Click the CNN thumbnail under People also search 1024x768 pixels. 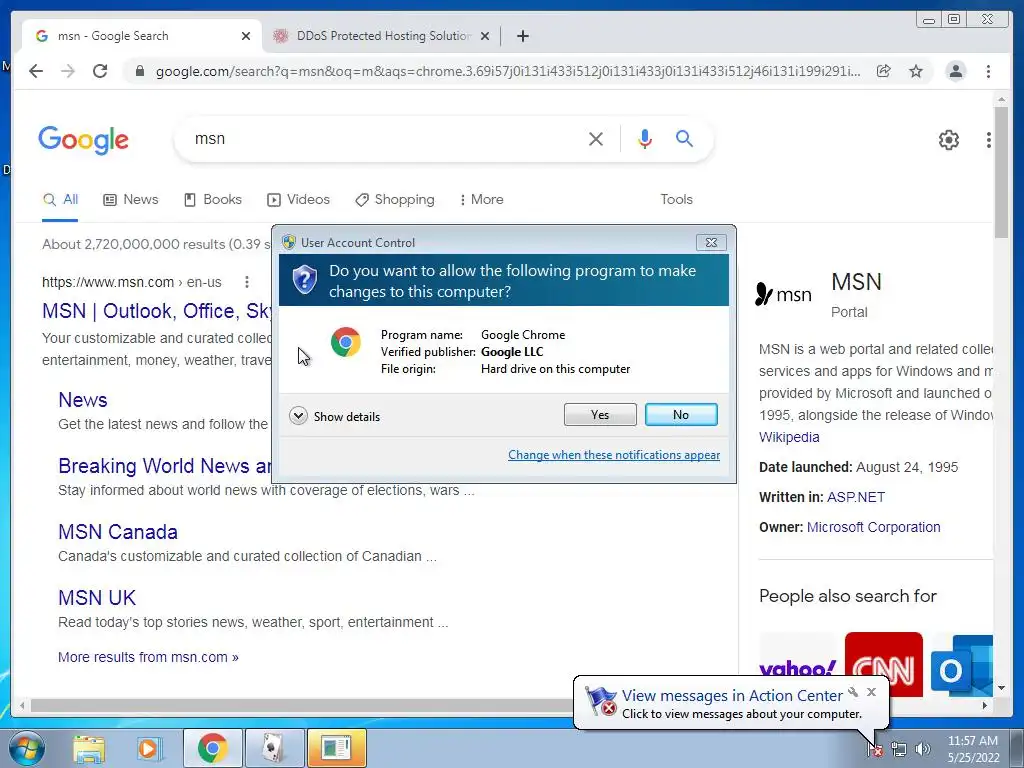[884, 664]
